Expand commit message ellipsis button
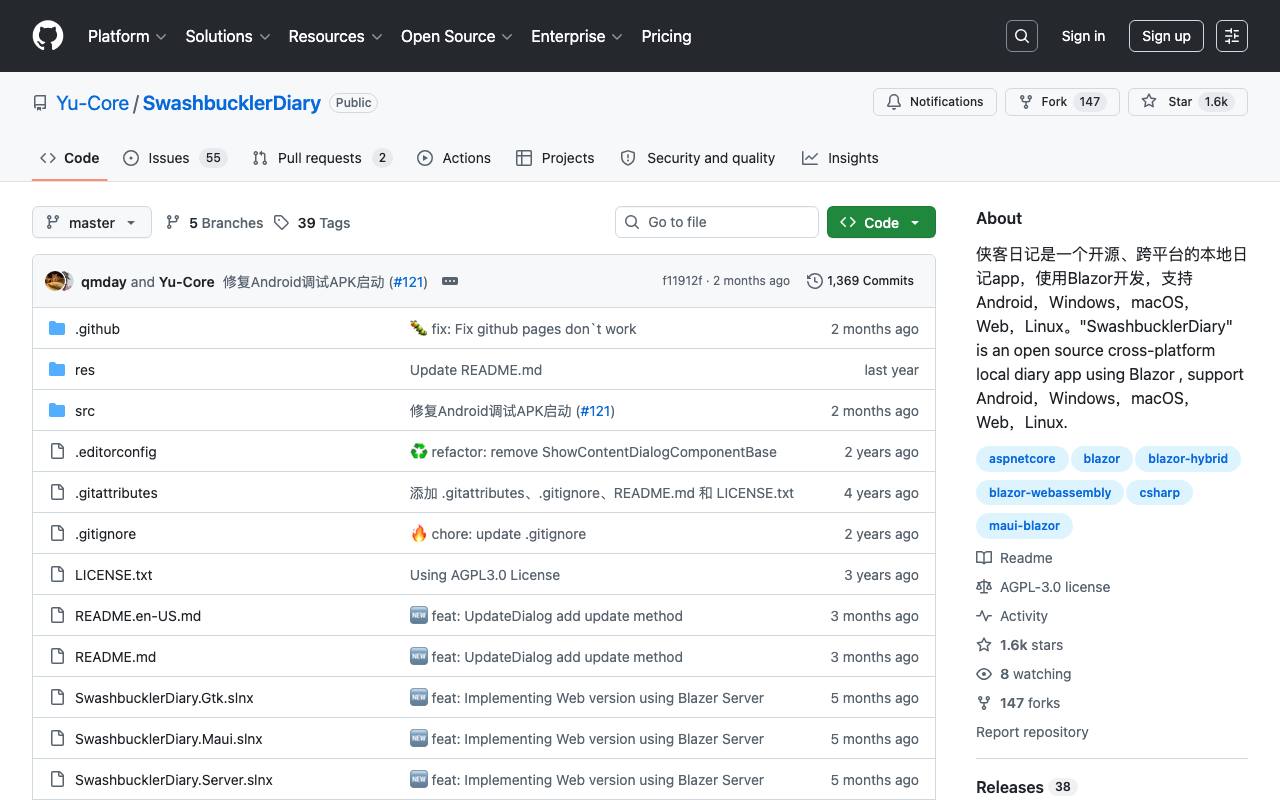This screenshot has height=800, width=1280. click(450, 281)
